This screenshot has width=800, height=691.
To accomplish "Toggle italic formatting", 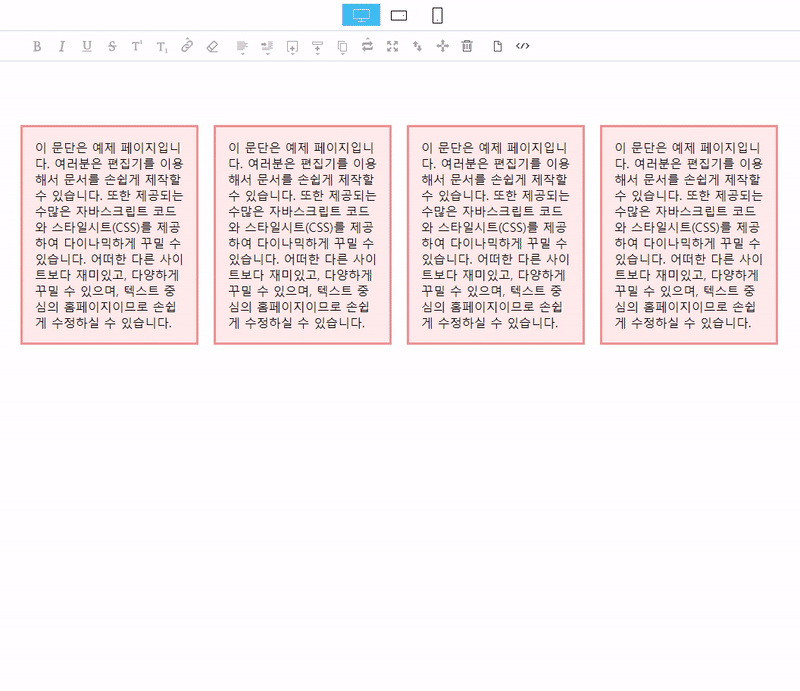I will 61,46.
